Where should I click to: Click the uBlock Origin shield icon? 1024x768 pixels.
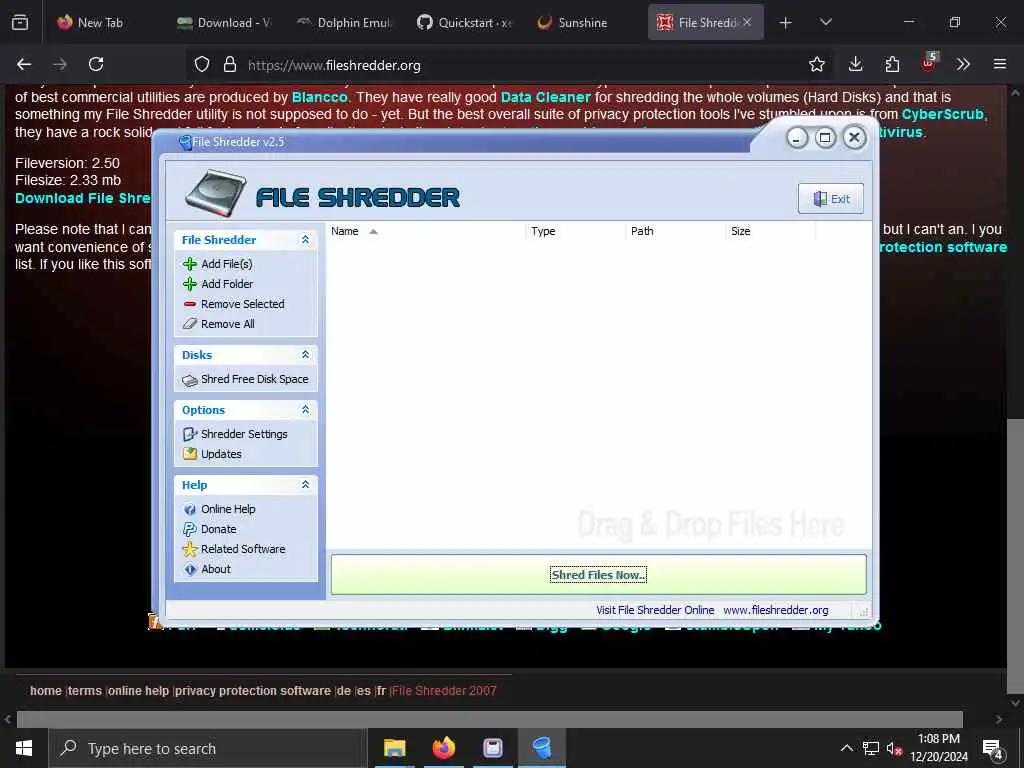(x=929, y=63)
